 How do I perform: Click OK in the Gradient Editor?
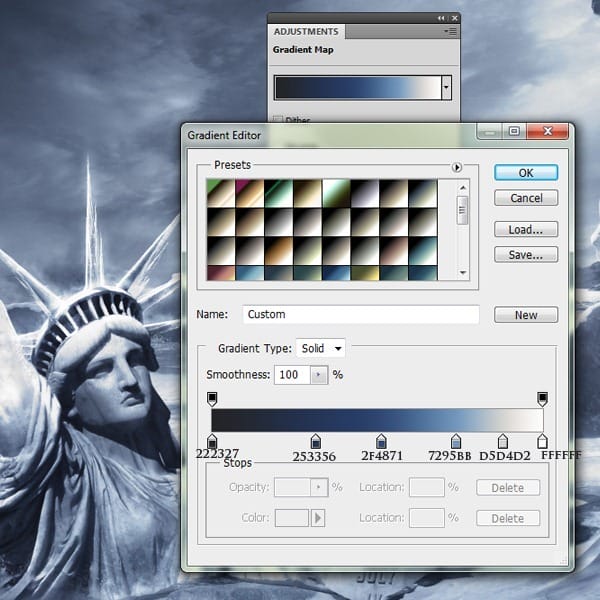(x=526, y=173)
